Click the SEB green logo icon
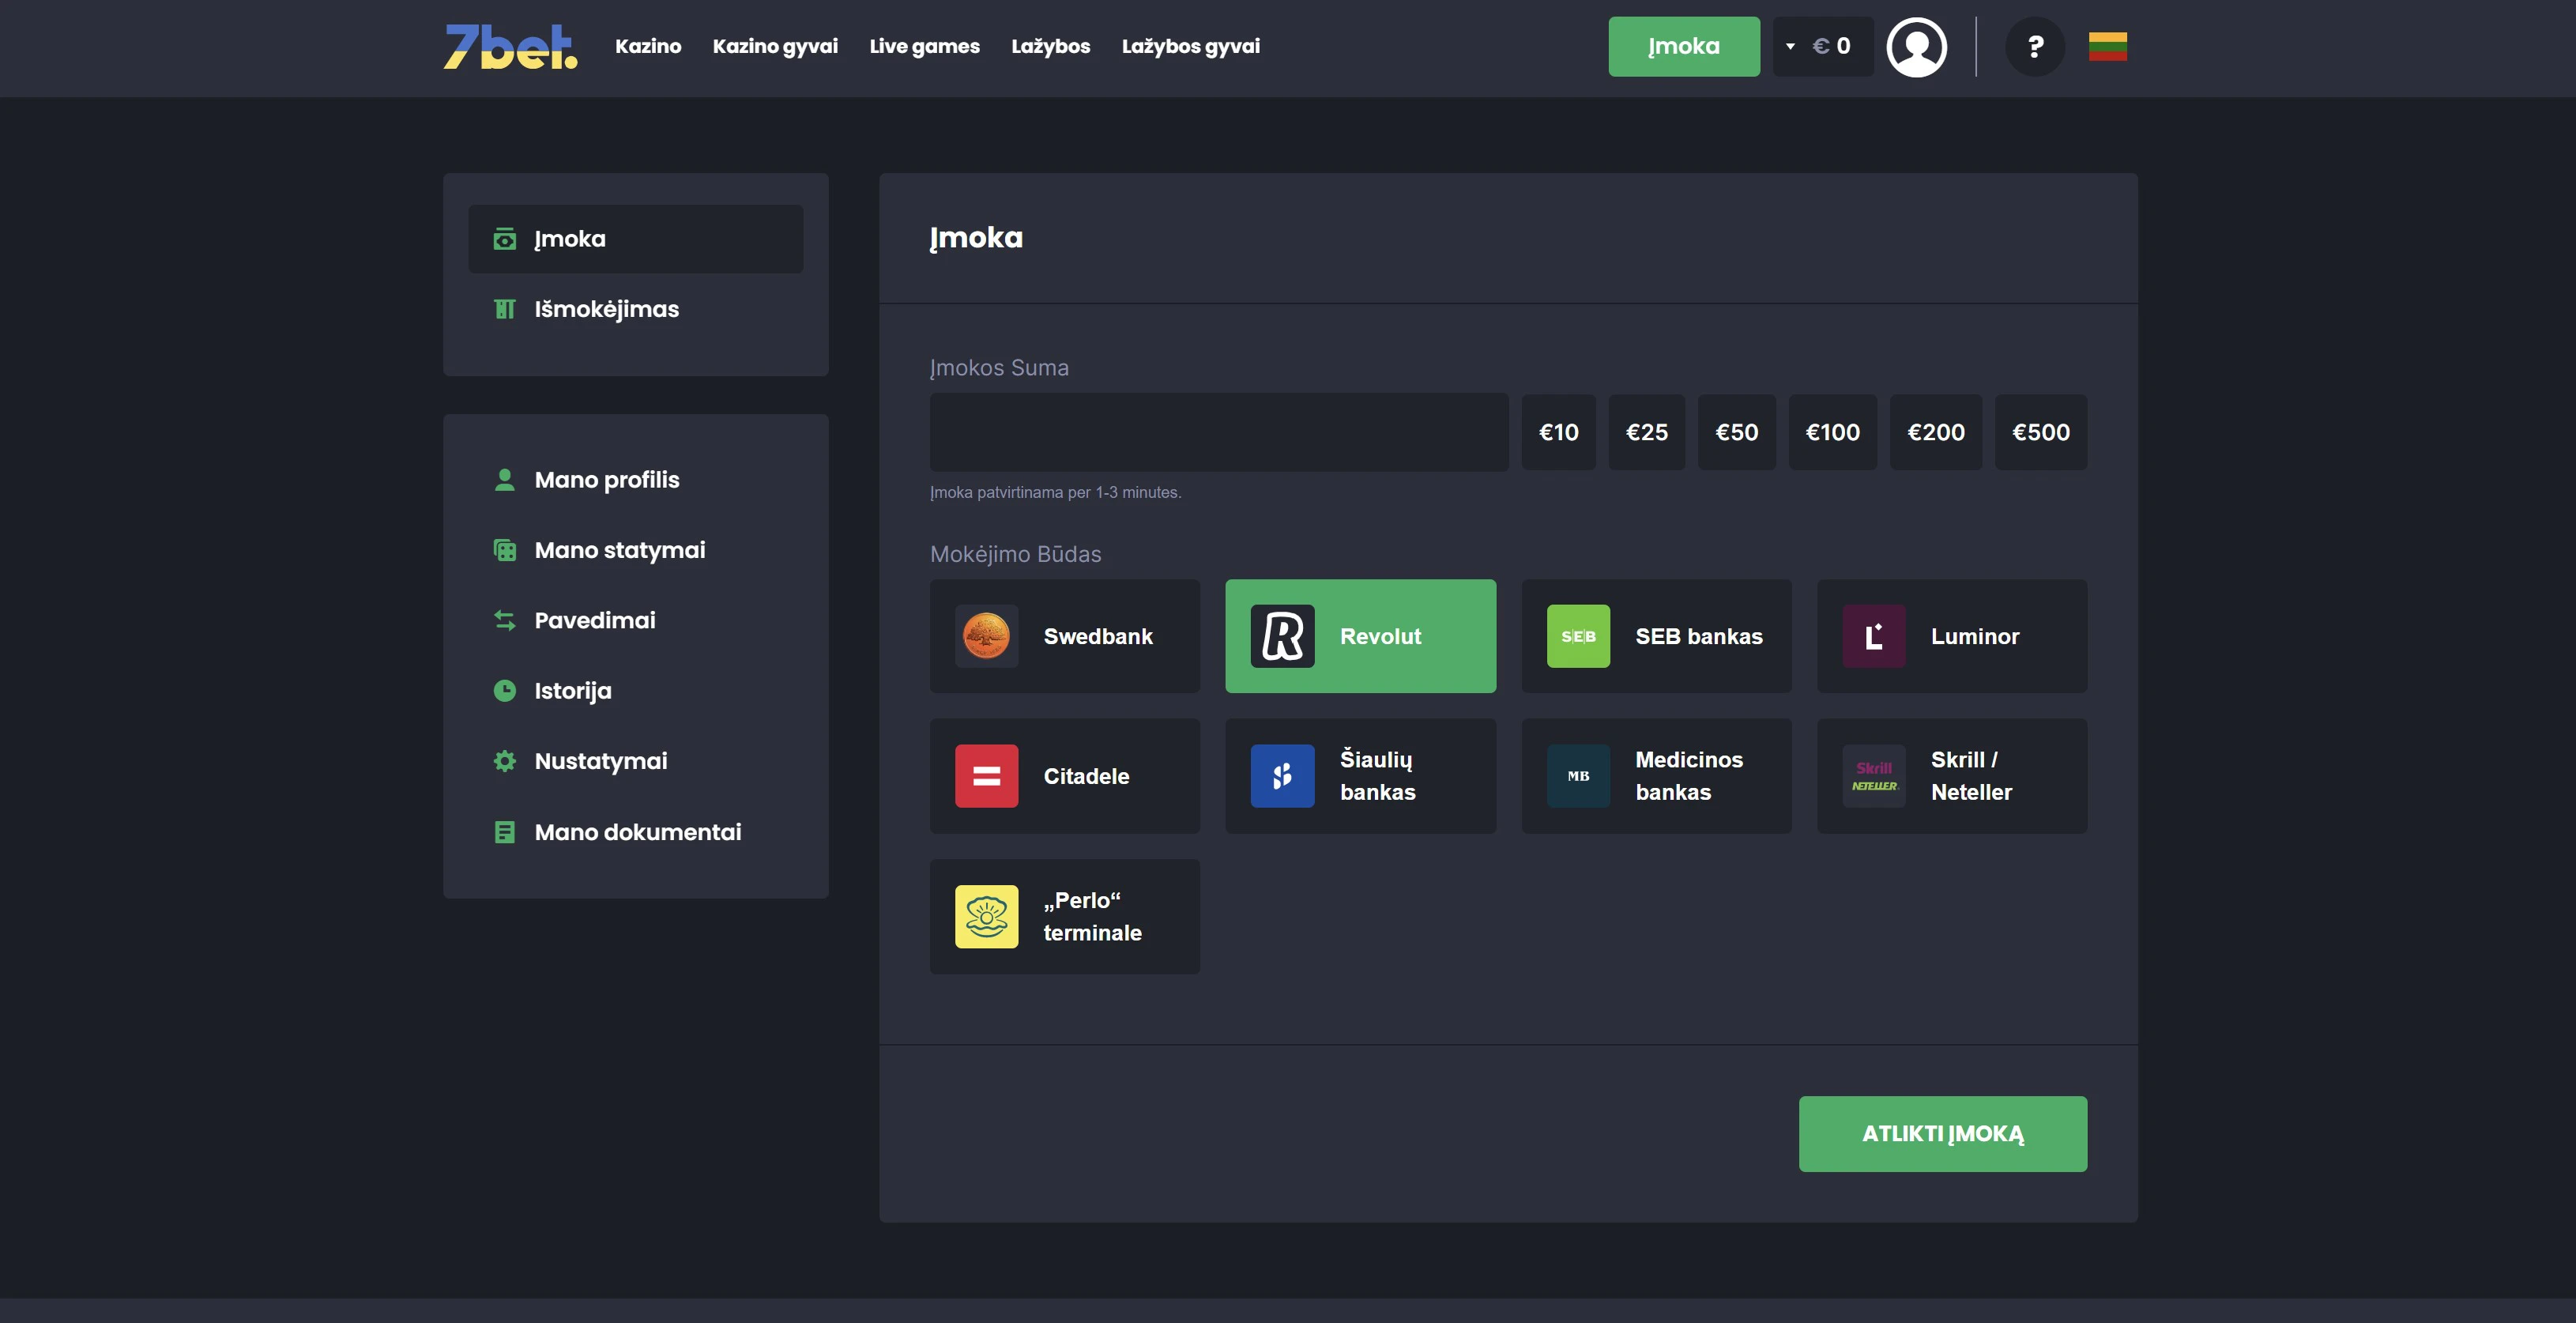Viewport: 2576px width, 1323px height. tap(1578, 636)
